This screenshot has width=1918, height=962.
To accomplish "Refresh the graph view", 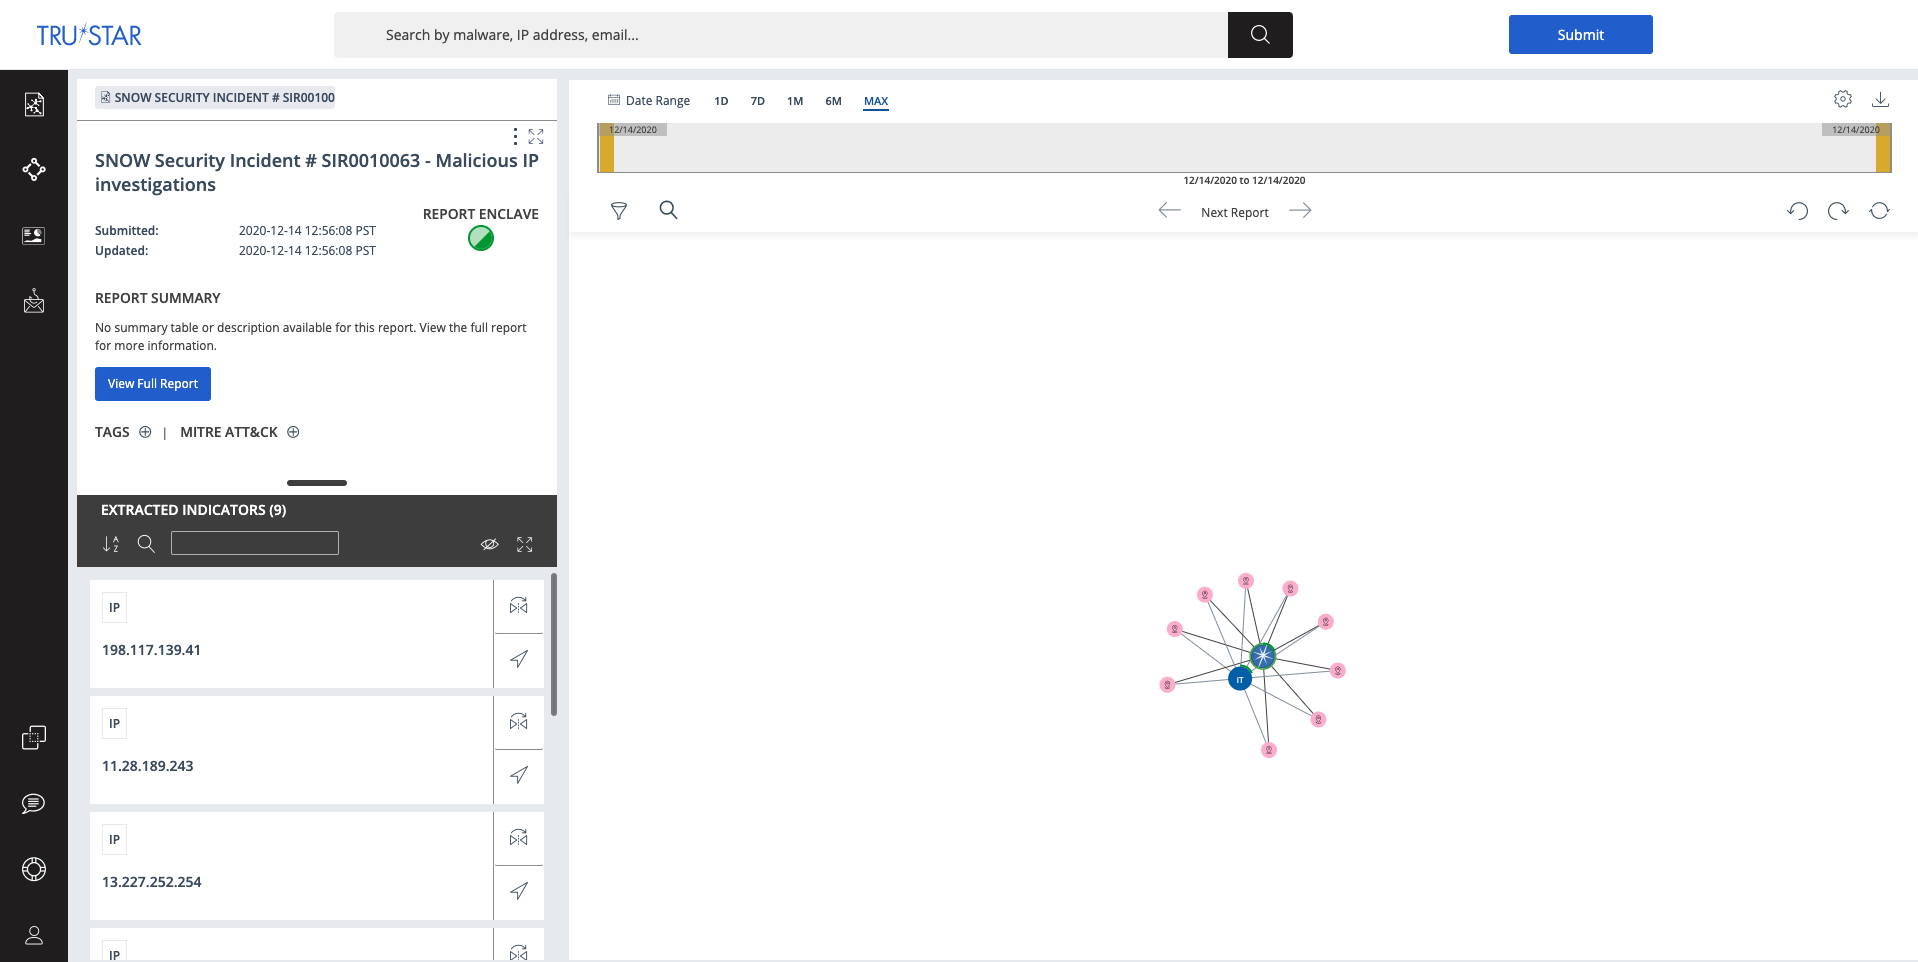I will [x=1880, y=211].
